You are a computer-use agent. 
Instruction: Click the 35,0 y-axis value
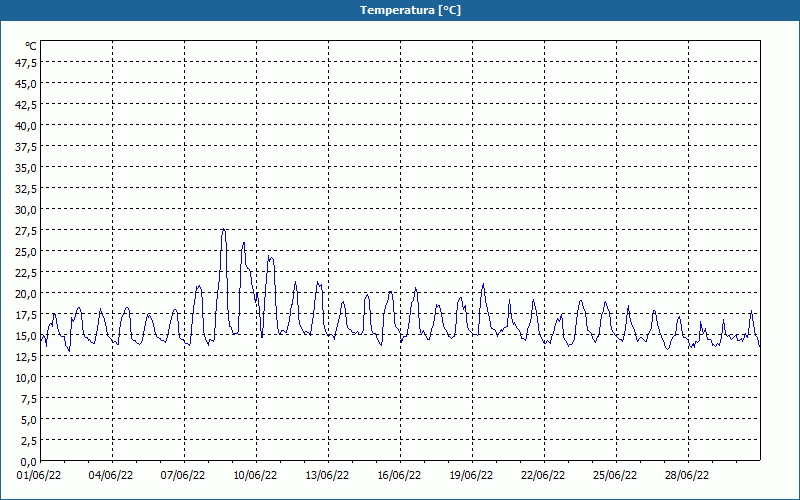click(x=26, y=168)
